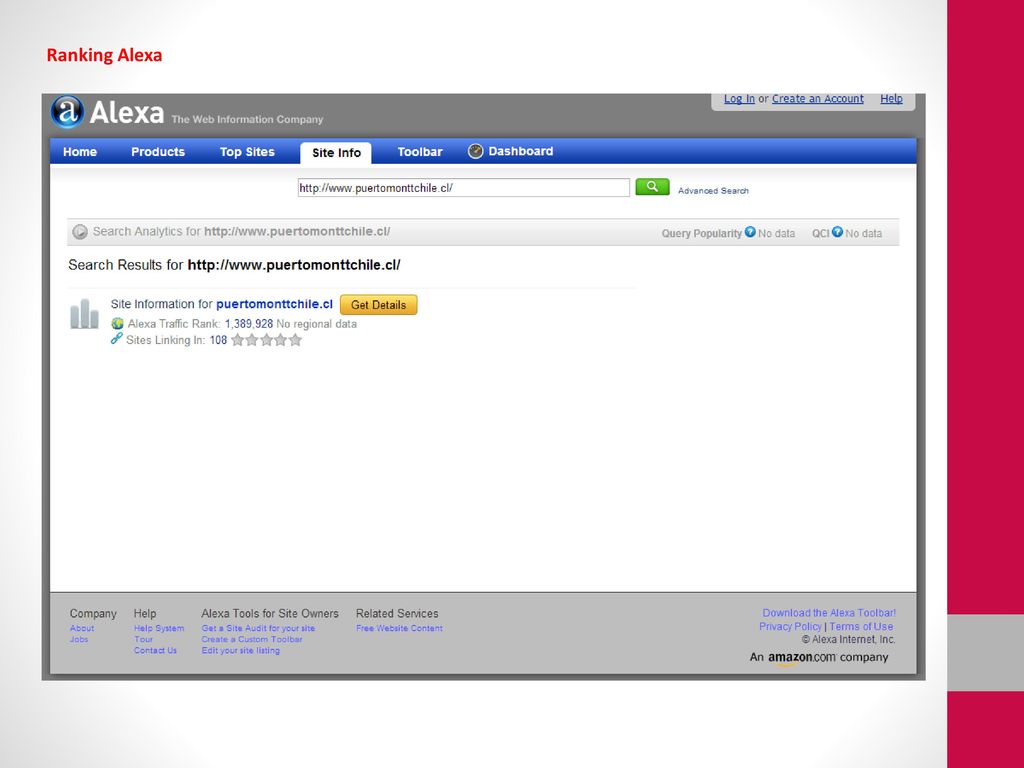Screen dimensions: 1024x768
Task: Open the Jobs footer link
Action: click(79, 639)
